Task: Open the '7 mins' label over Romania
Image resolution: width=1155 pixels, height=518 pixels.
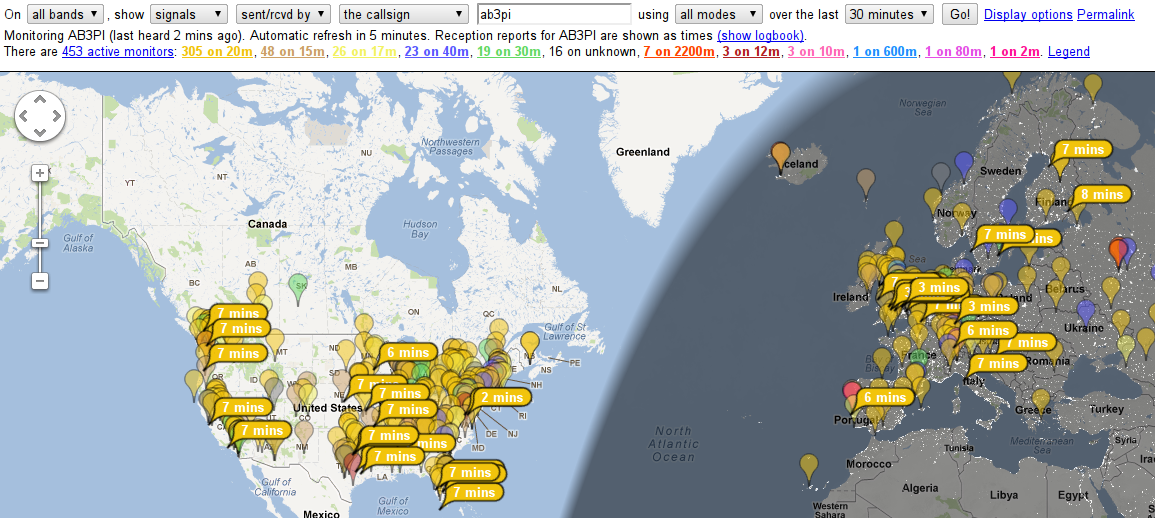Action: pyautogui.click(x=1027, y=343)
